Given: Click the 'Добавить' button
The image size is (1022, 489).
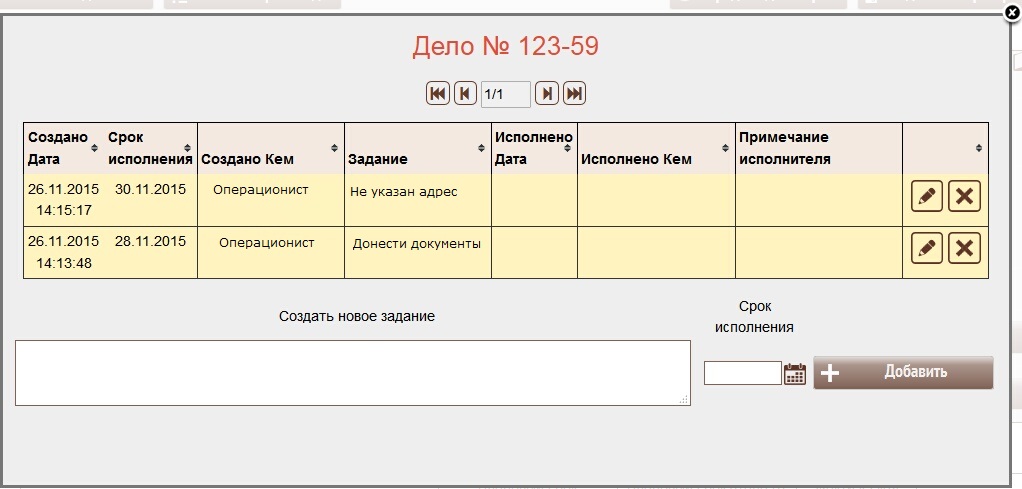Looking at the screenshot, I should click(903, 373).
